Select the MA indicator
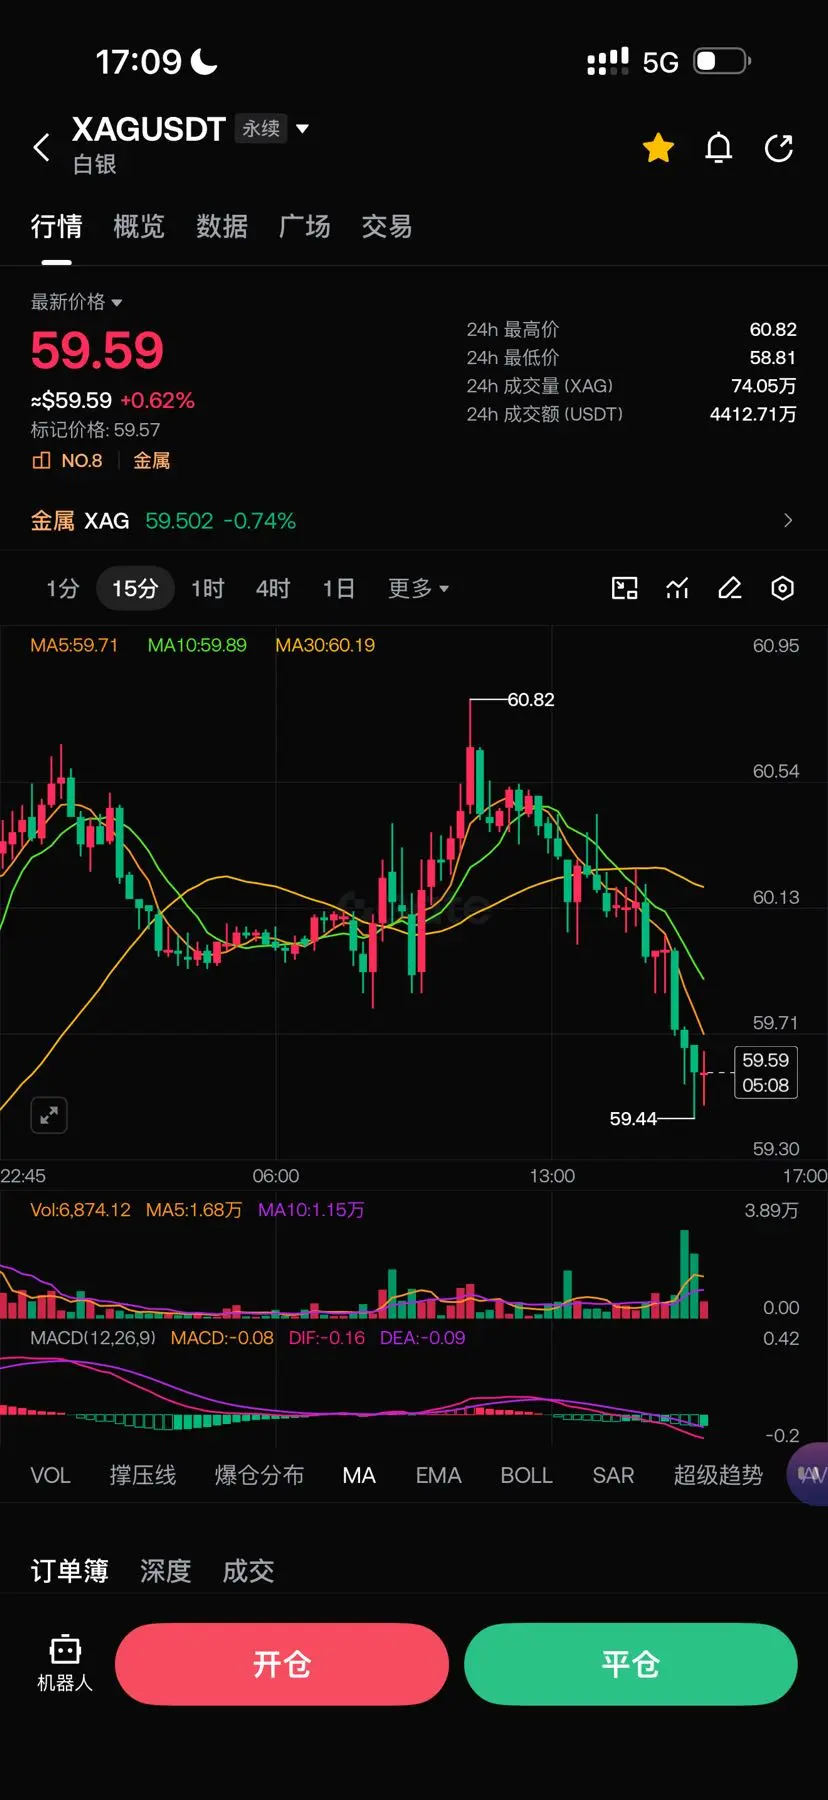Image resolution: width=828 pixels, height=1800 pixels. point(359,1475)
